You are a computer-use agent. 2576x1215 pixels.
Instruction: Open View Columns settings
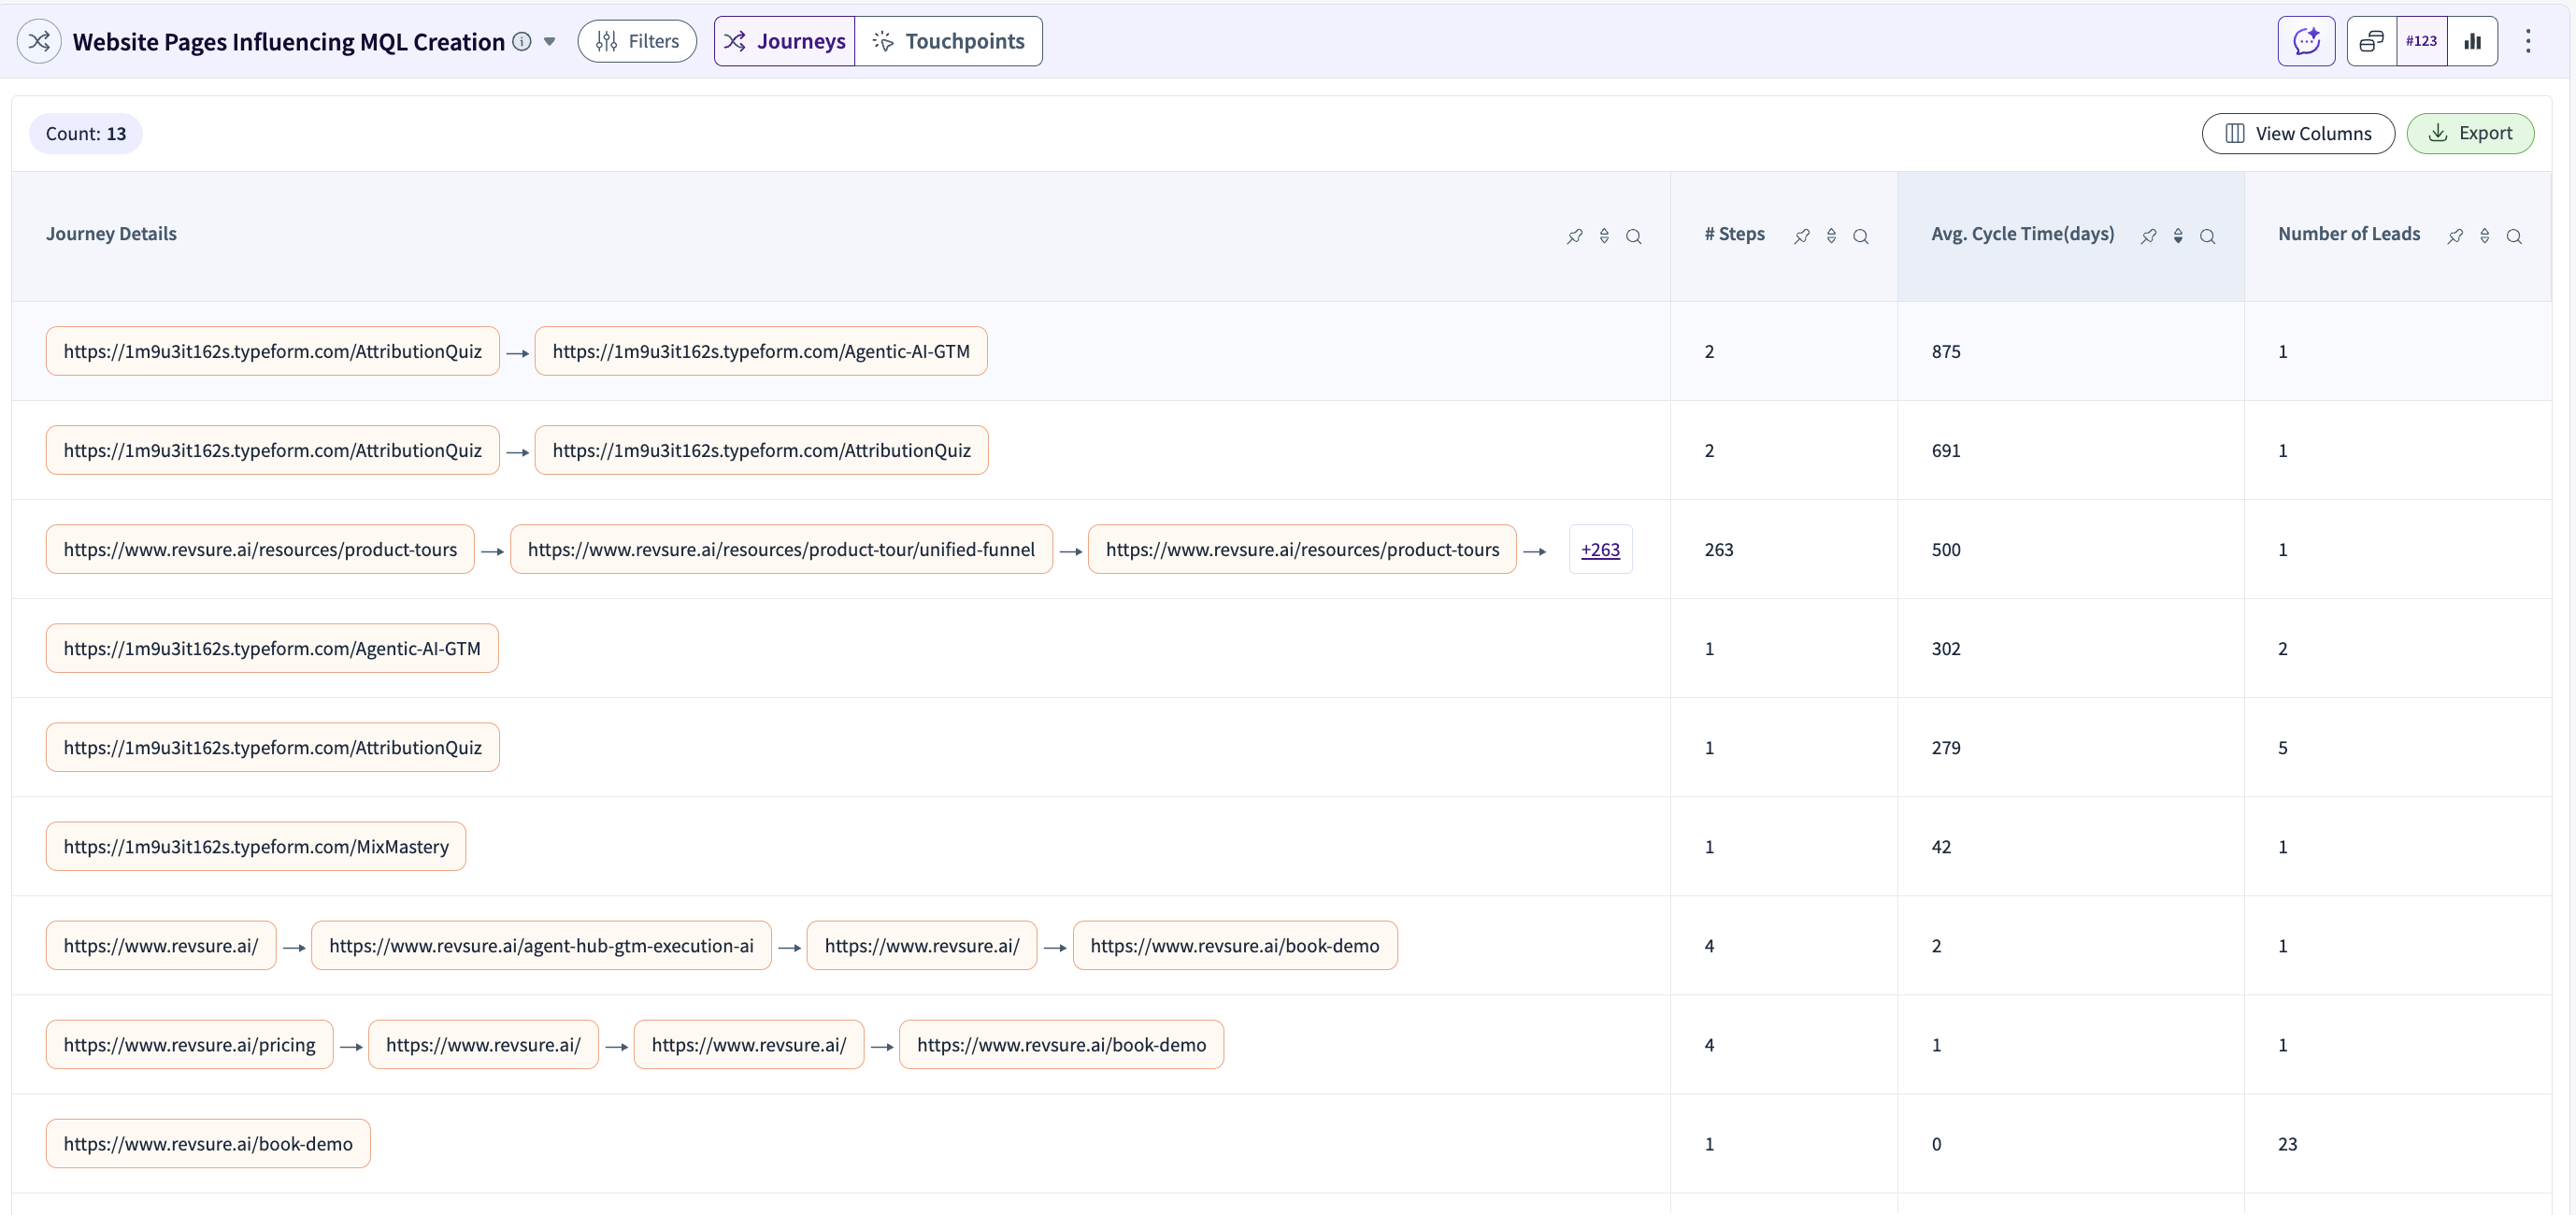coord(2297,133)
